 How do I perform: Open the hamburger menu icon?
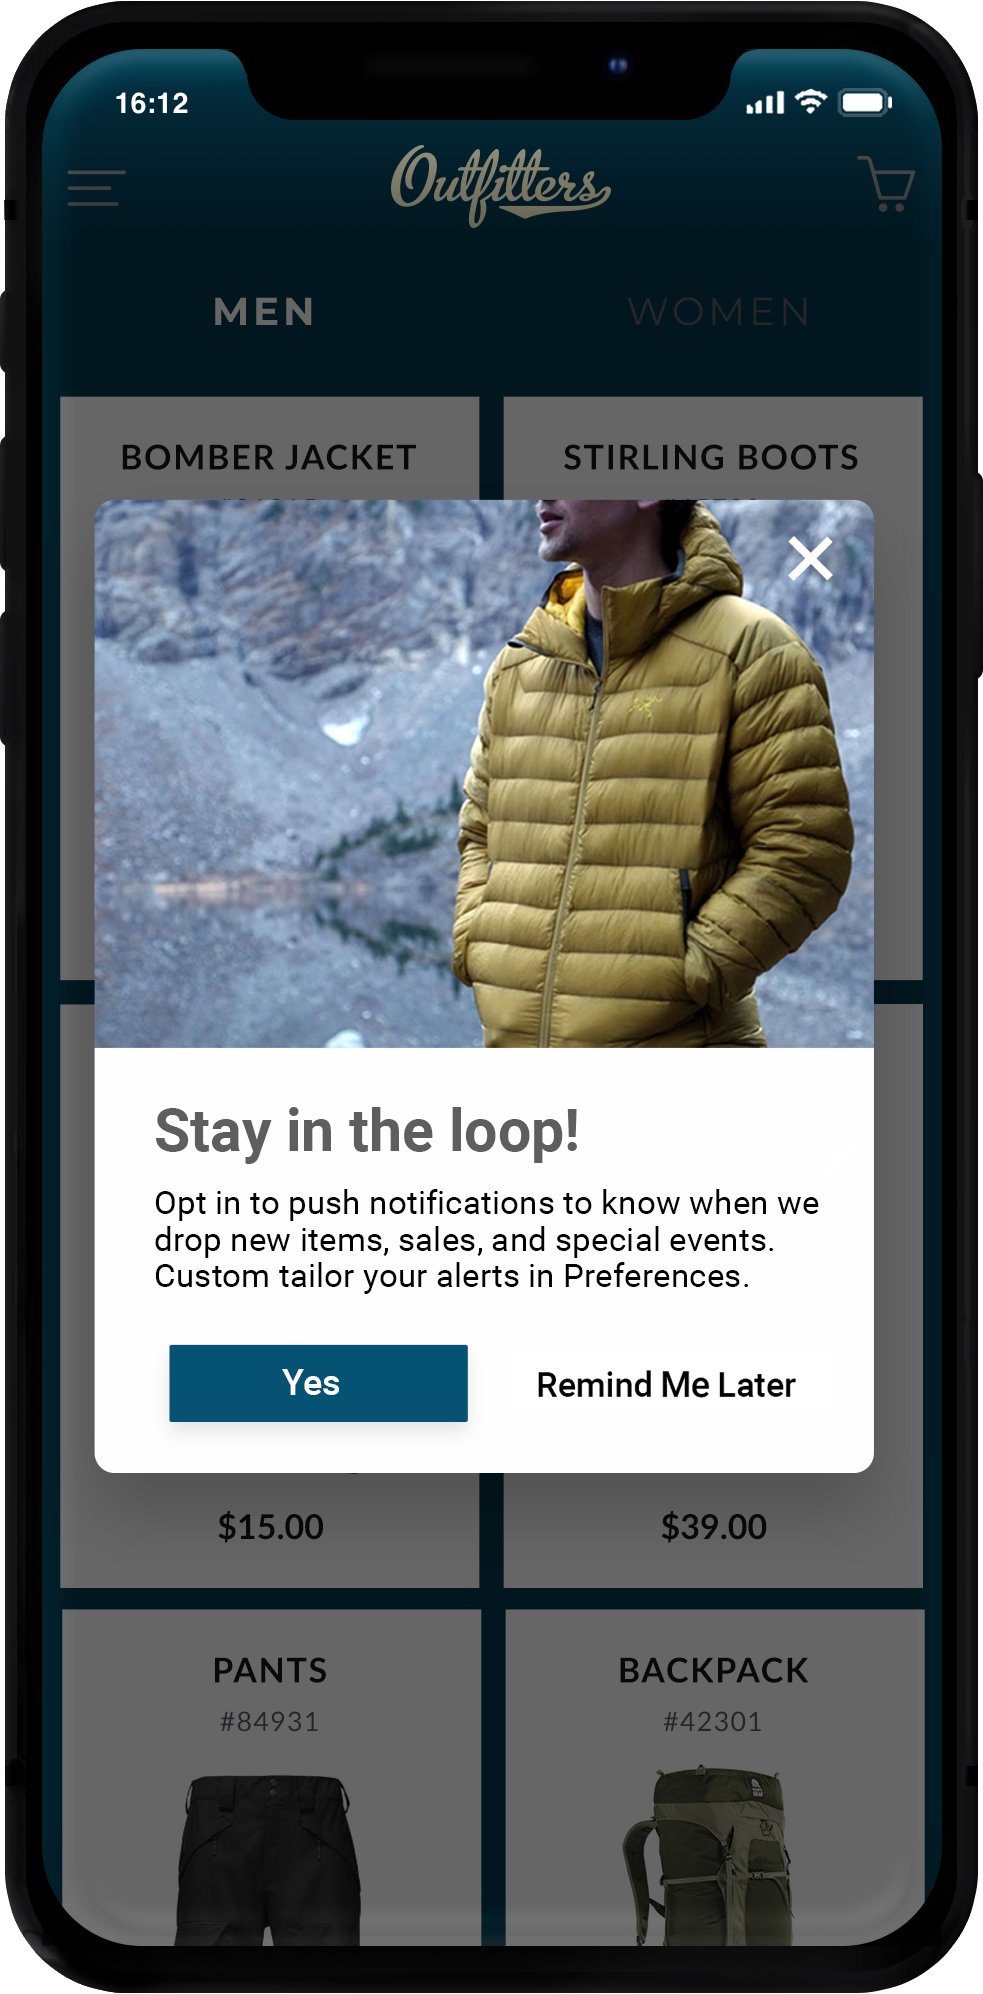pyautogui.click(x=96, y=188)
